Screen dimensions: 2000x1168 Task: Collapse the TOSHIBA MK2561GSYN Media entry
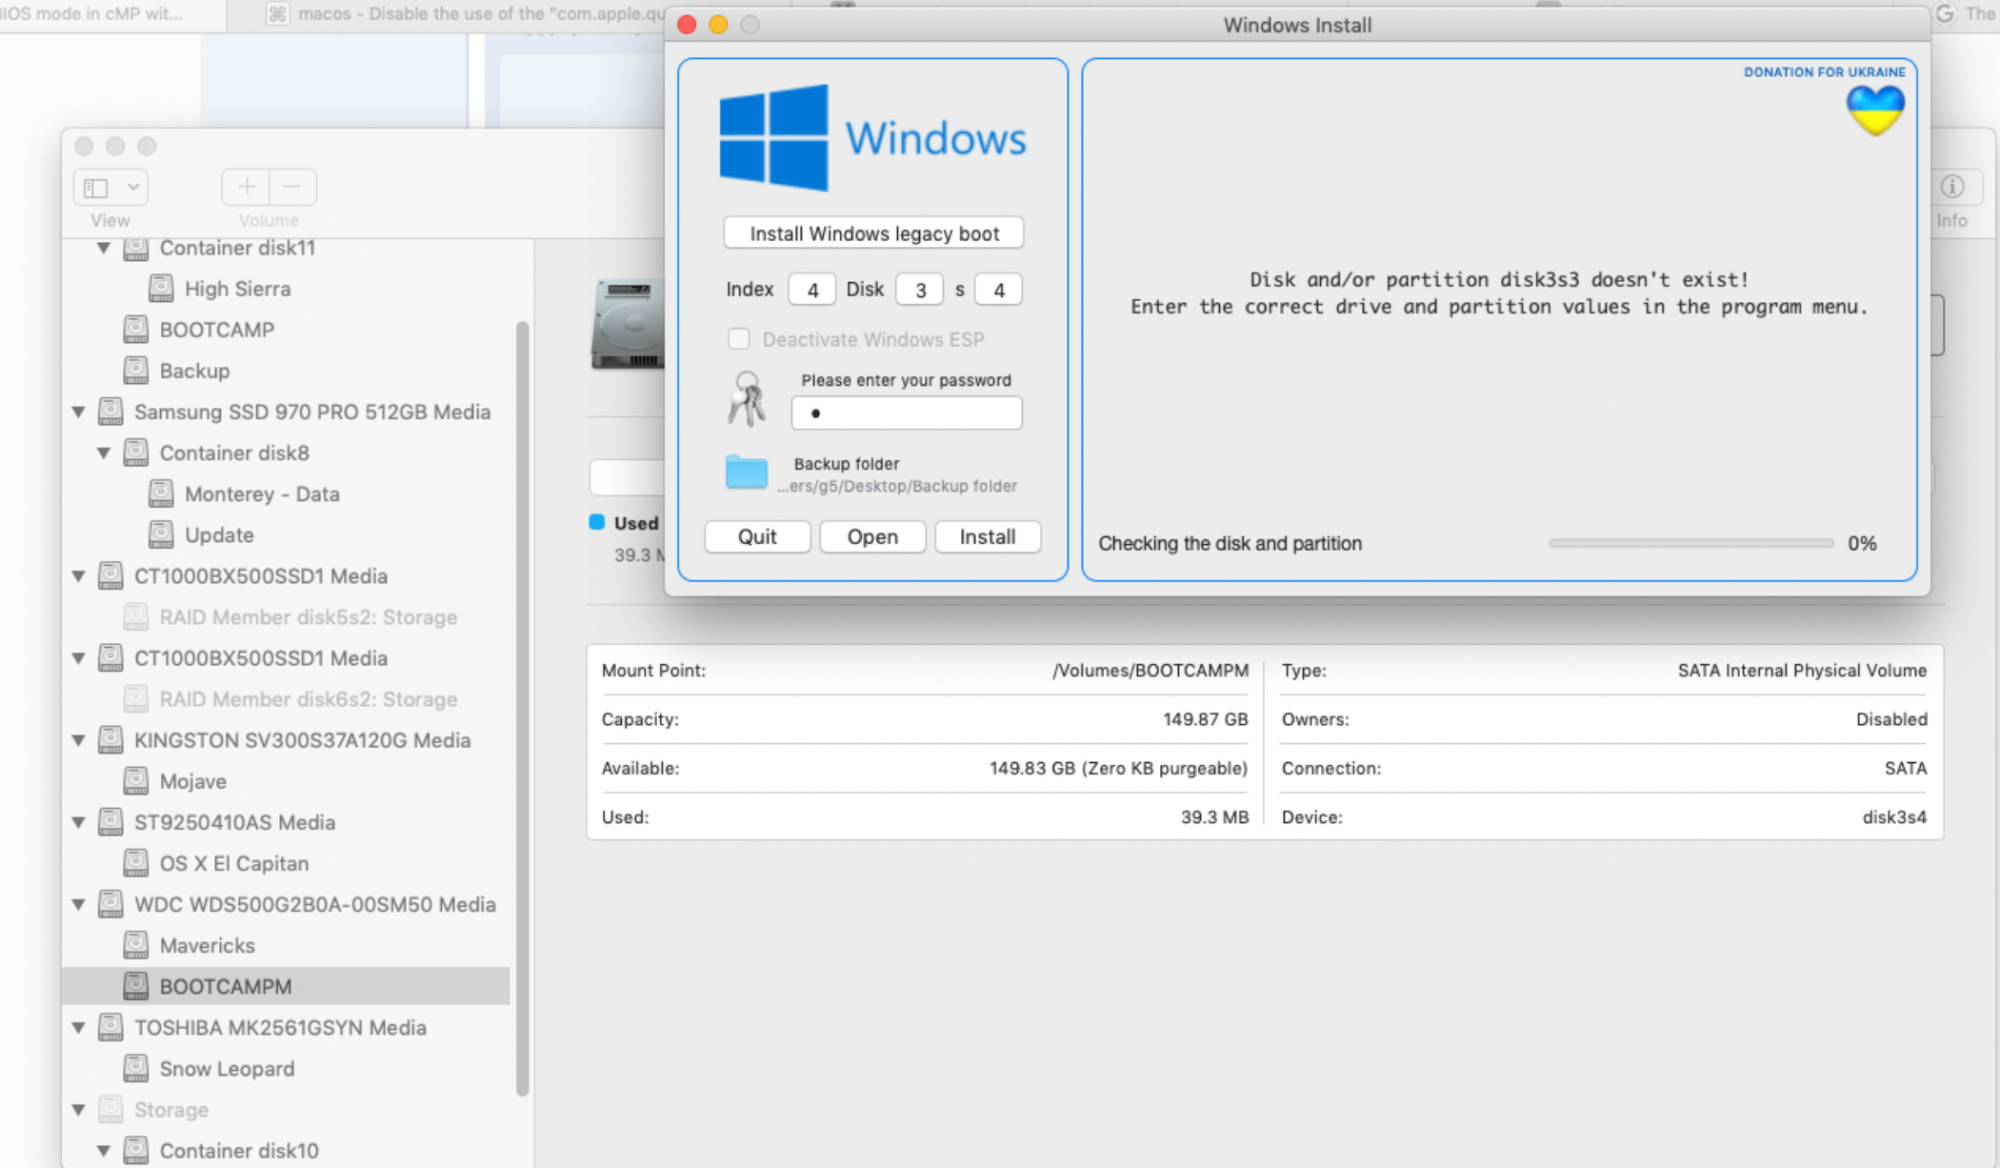point(79,1028)
